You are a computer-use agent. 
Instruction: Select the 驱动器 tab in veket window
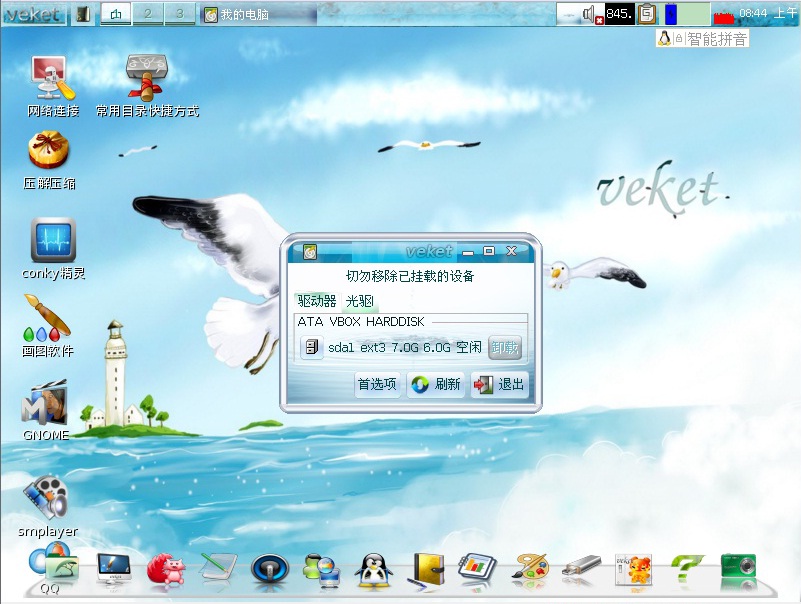317,301
